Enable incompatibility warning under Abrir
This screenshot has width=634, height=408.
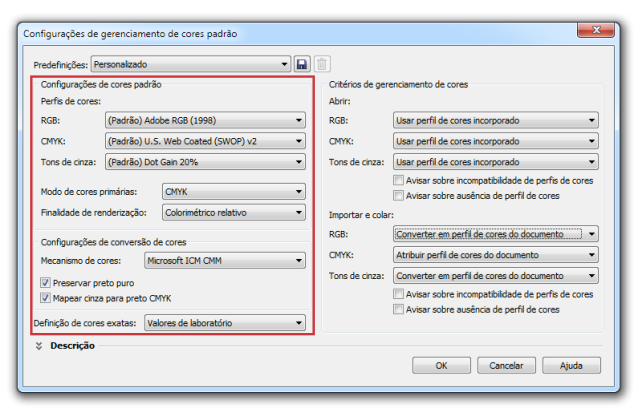(x=398, y=180)
